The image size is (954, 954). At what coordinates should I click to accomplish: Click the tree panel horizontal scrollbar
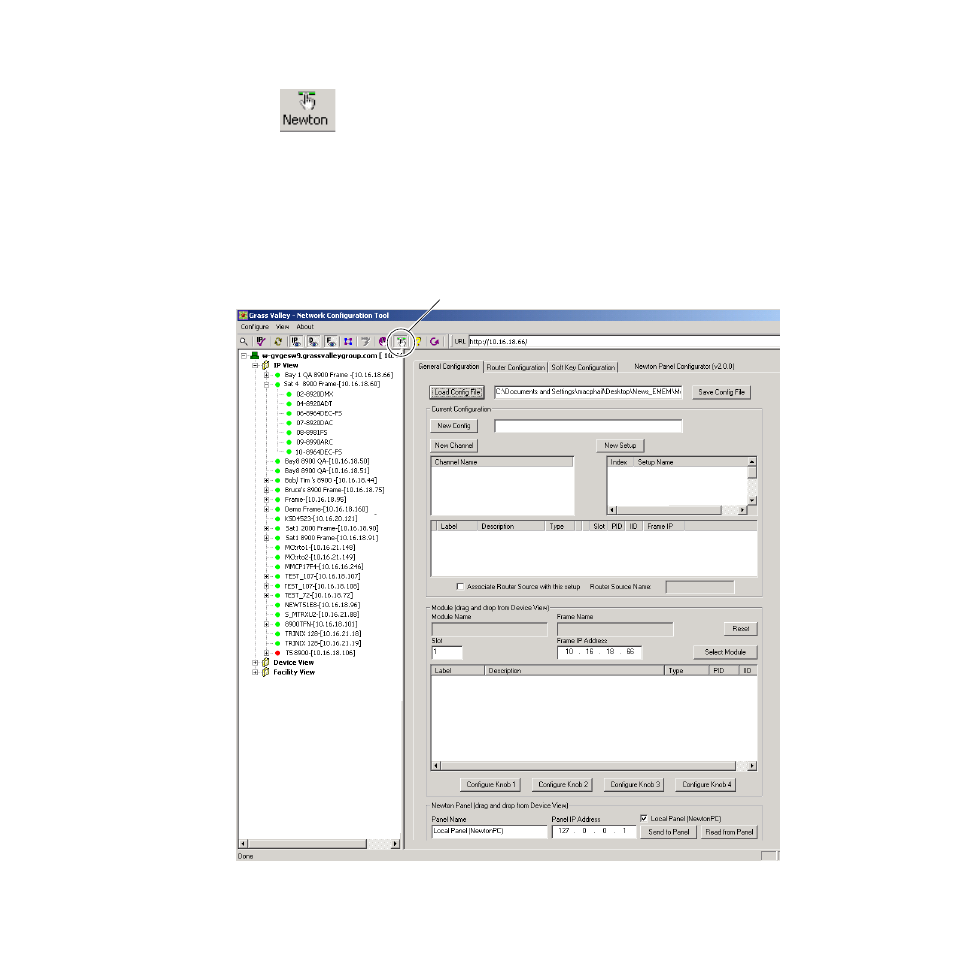pos(319,844)
